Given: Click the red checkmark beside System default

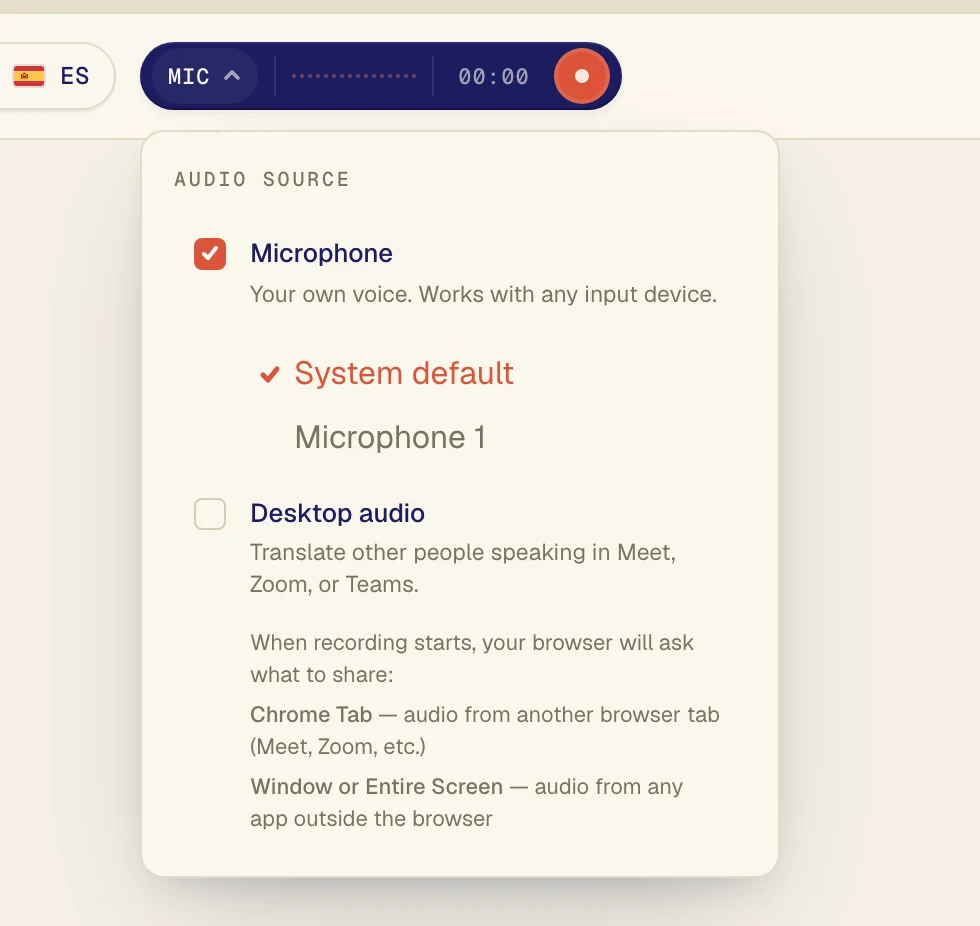Looking at the screenshot, I should 269,374.
